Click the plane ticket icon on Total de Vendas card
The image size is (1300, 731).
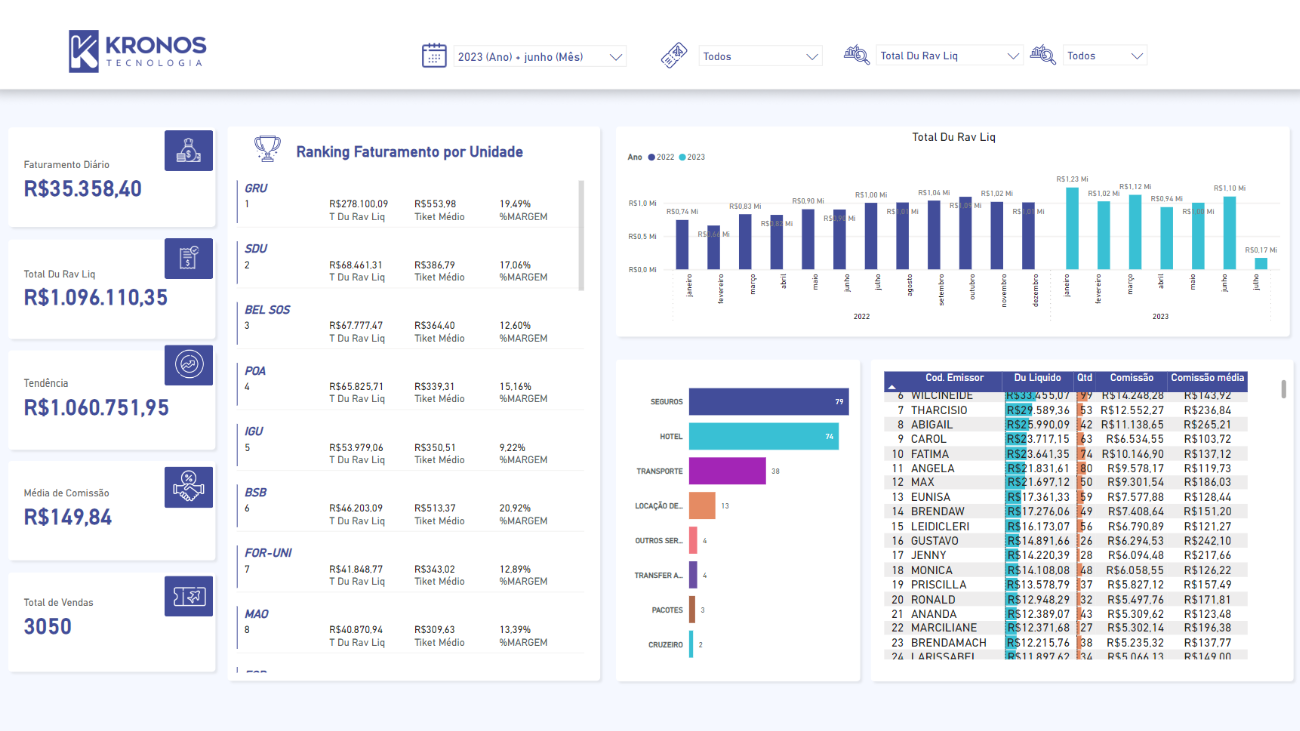(188, 596)
